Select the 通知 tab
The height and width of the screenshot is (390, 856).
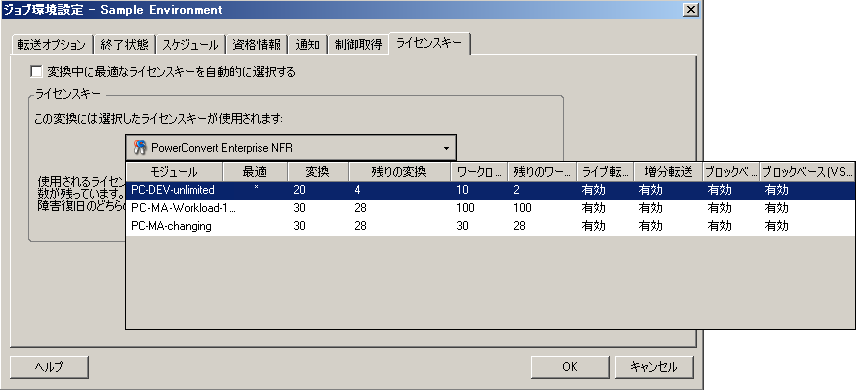pyautogui.click(x=307, y=45)
